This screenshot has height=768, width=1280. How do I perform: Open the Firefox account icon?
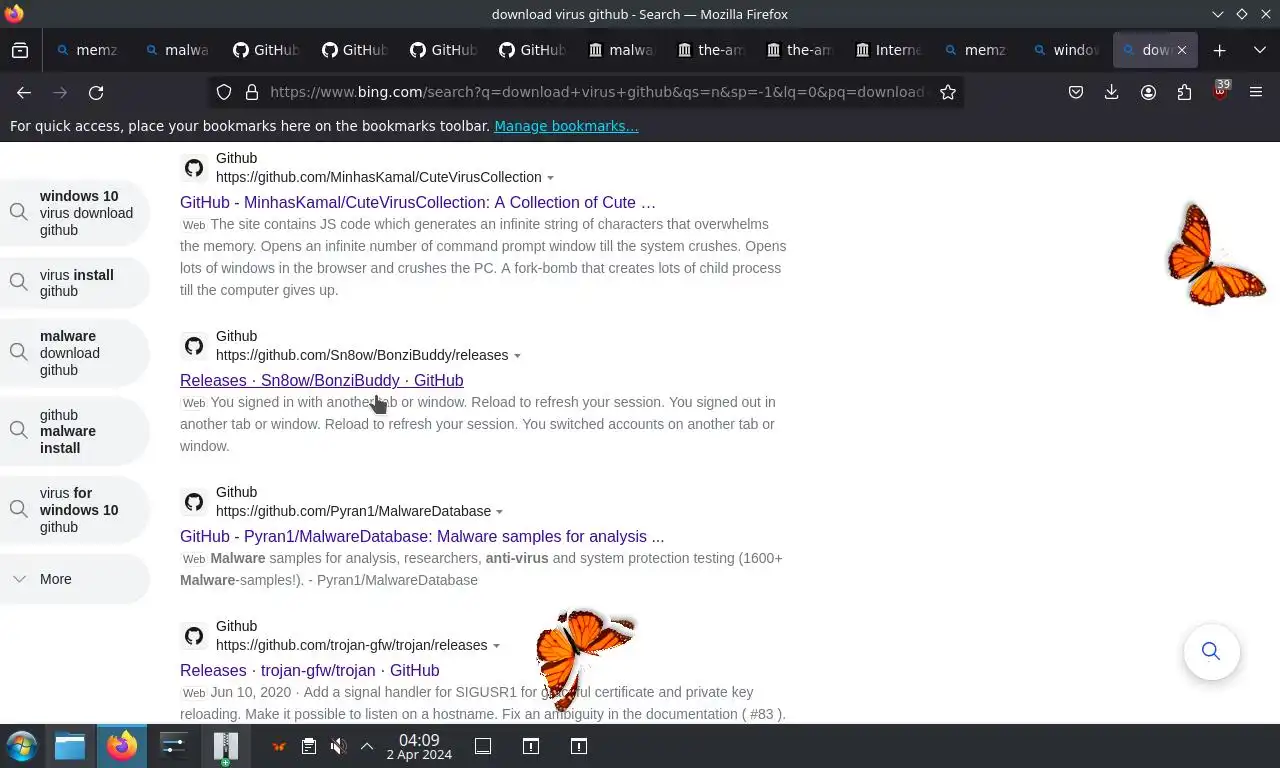pos(1148,92)
